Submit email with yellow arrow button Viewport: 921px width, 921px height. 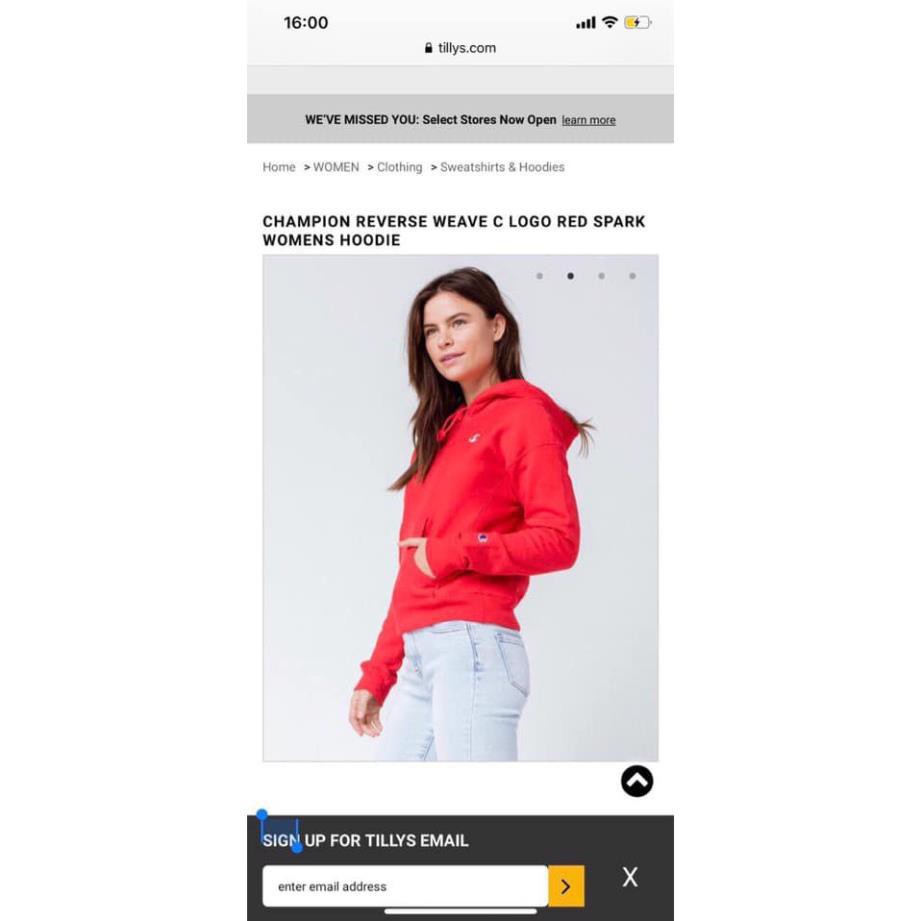566,886
